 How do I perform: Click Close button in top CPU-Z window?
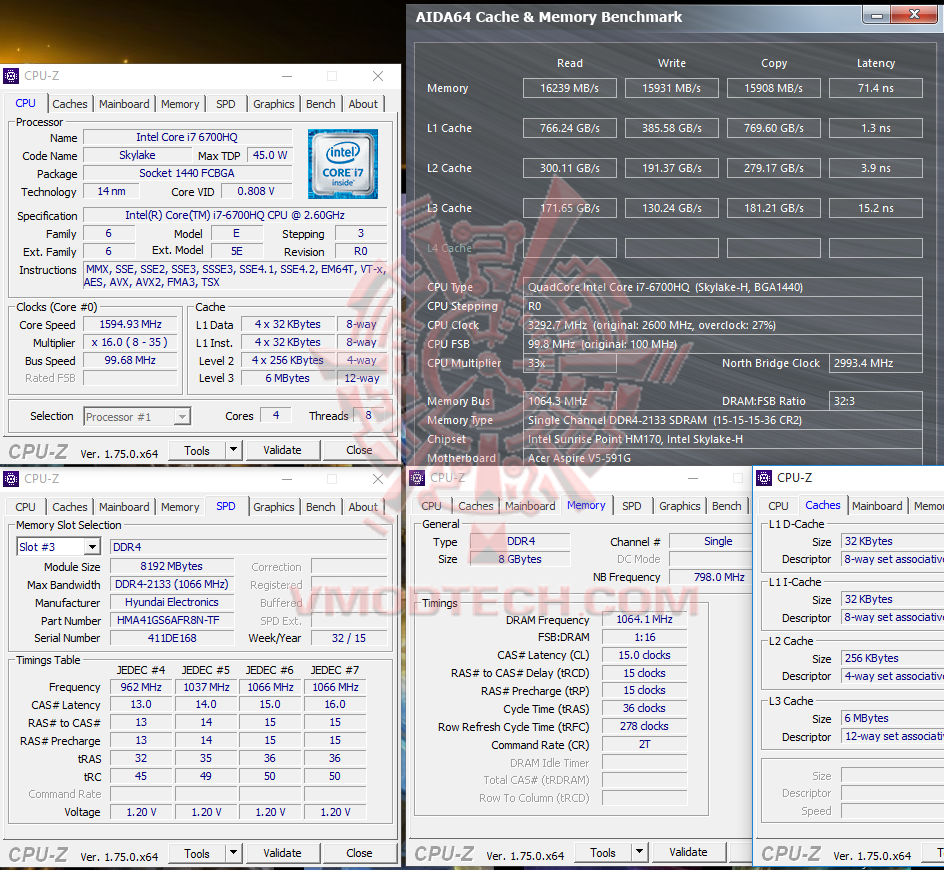[359, 450]
